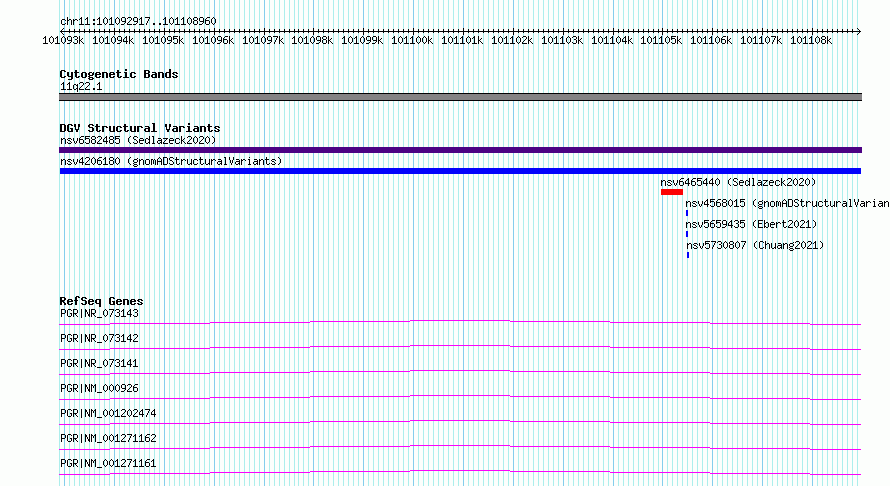The image size is (890, 486).
Task: Open transcript PGR|NM_001202474 label
Action: pyautogui.click(x=108, y=413)
